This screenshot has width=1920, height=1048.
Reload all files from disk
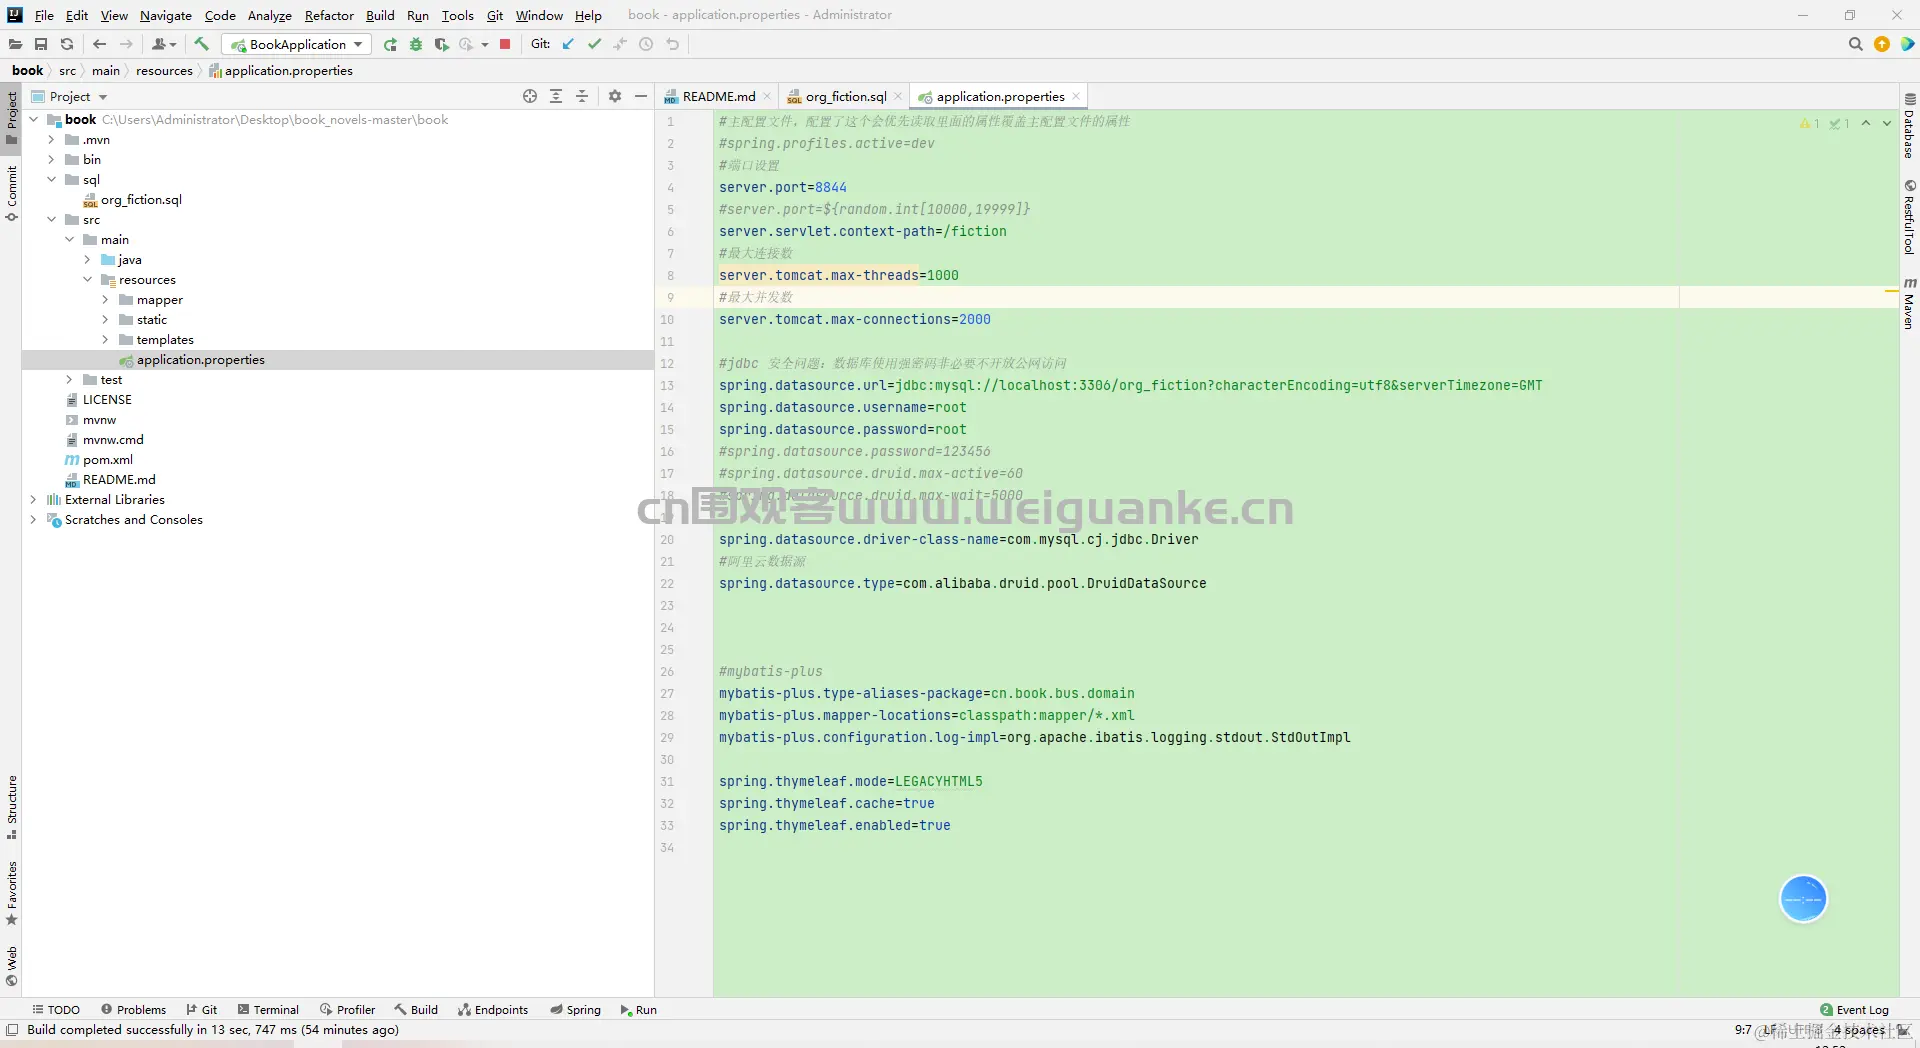click(67, 44)
